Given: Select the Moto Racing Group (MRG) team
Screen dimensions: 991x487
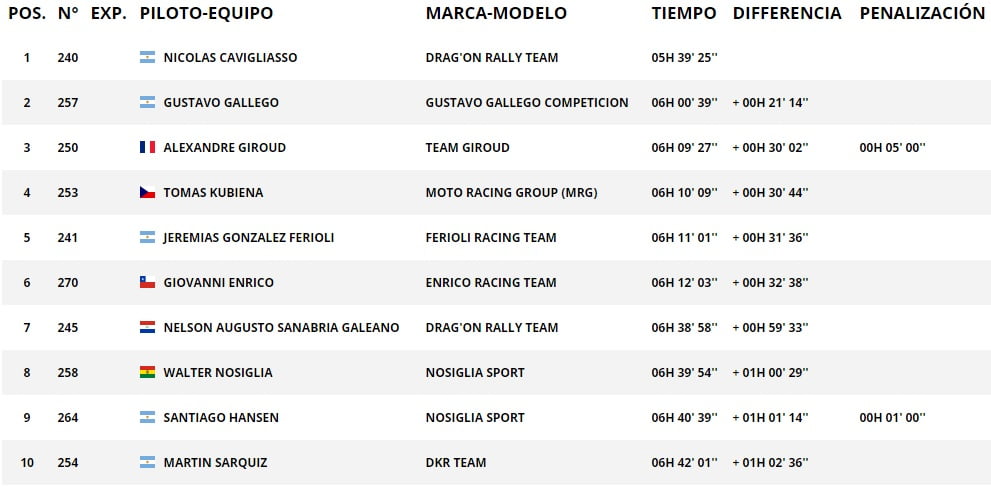Looking at the screenshot, I should 511,193.
